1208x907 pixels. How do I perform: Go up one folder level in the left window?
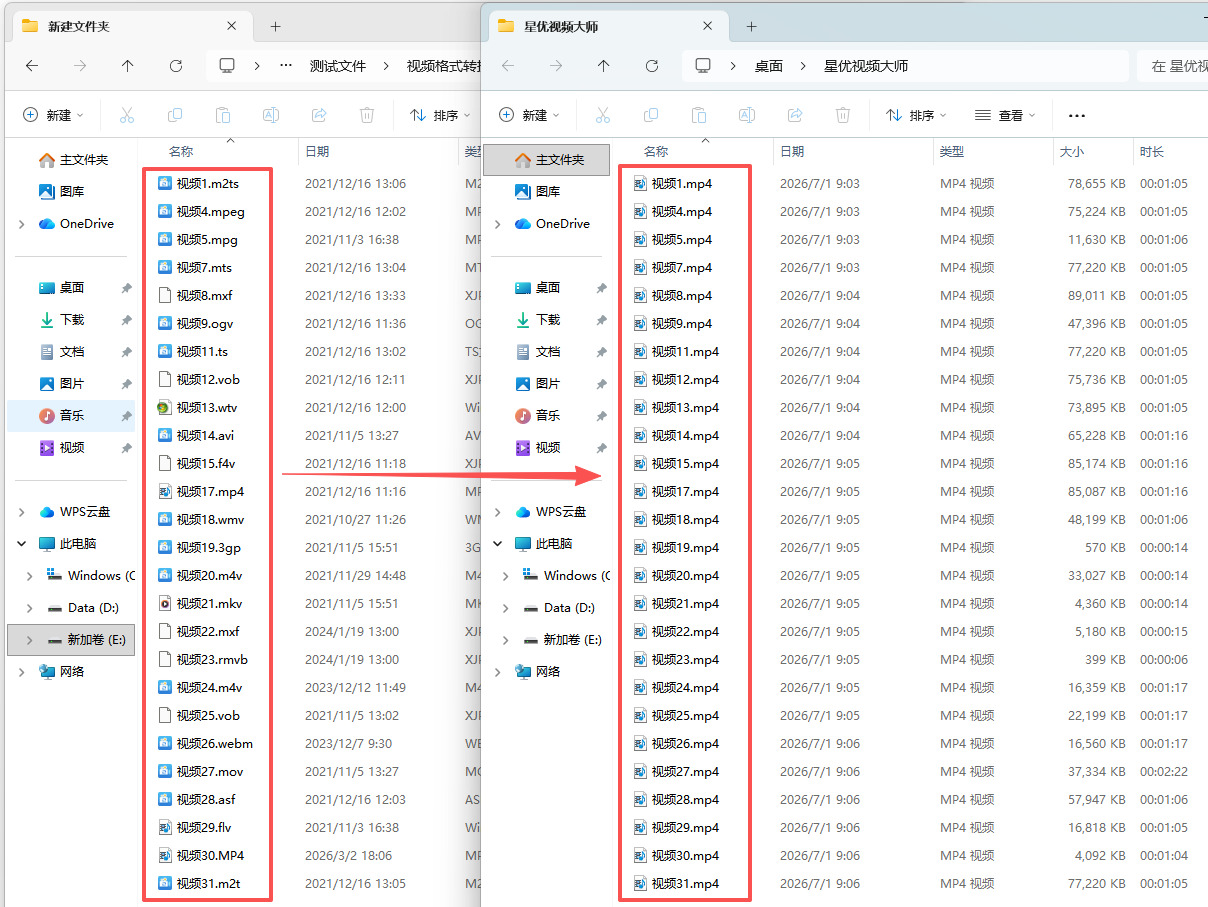point(127,66)
